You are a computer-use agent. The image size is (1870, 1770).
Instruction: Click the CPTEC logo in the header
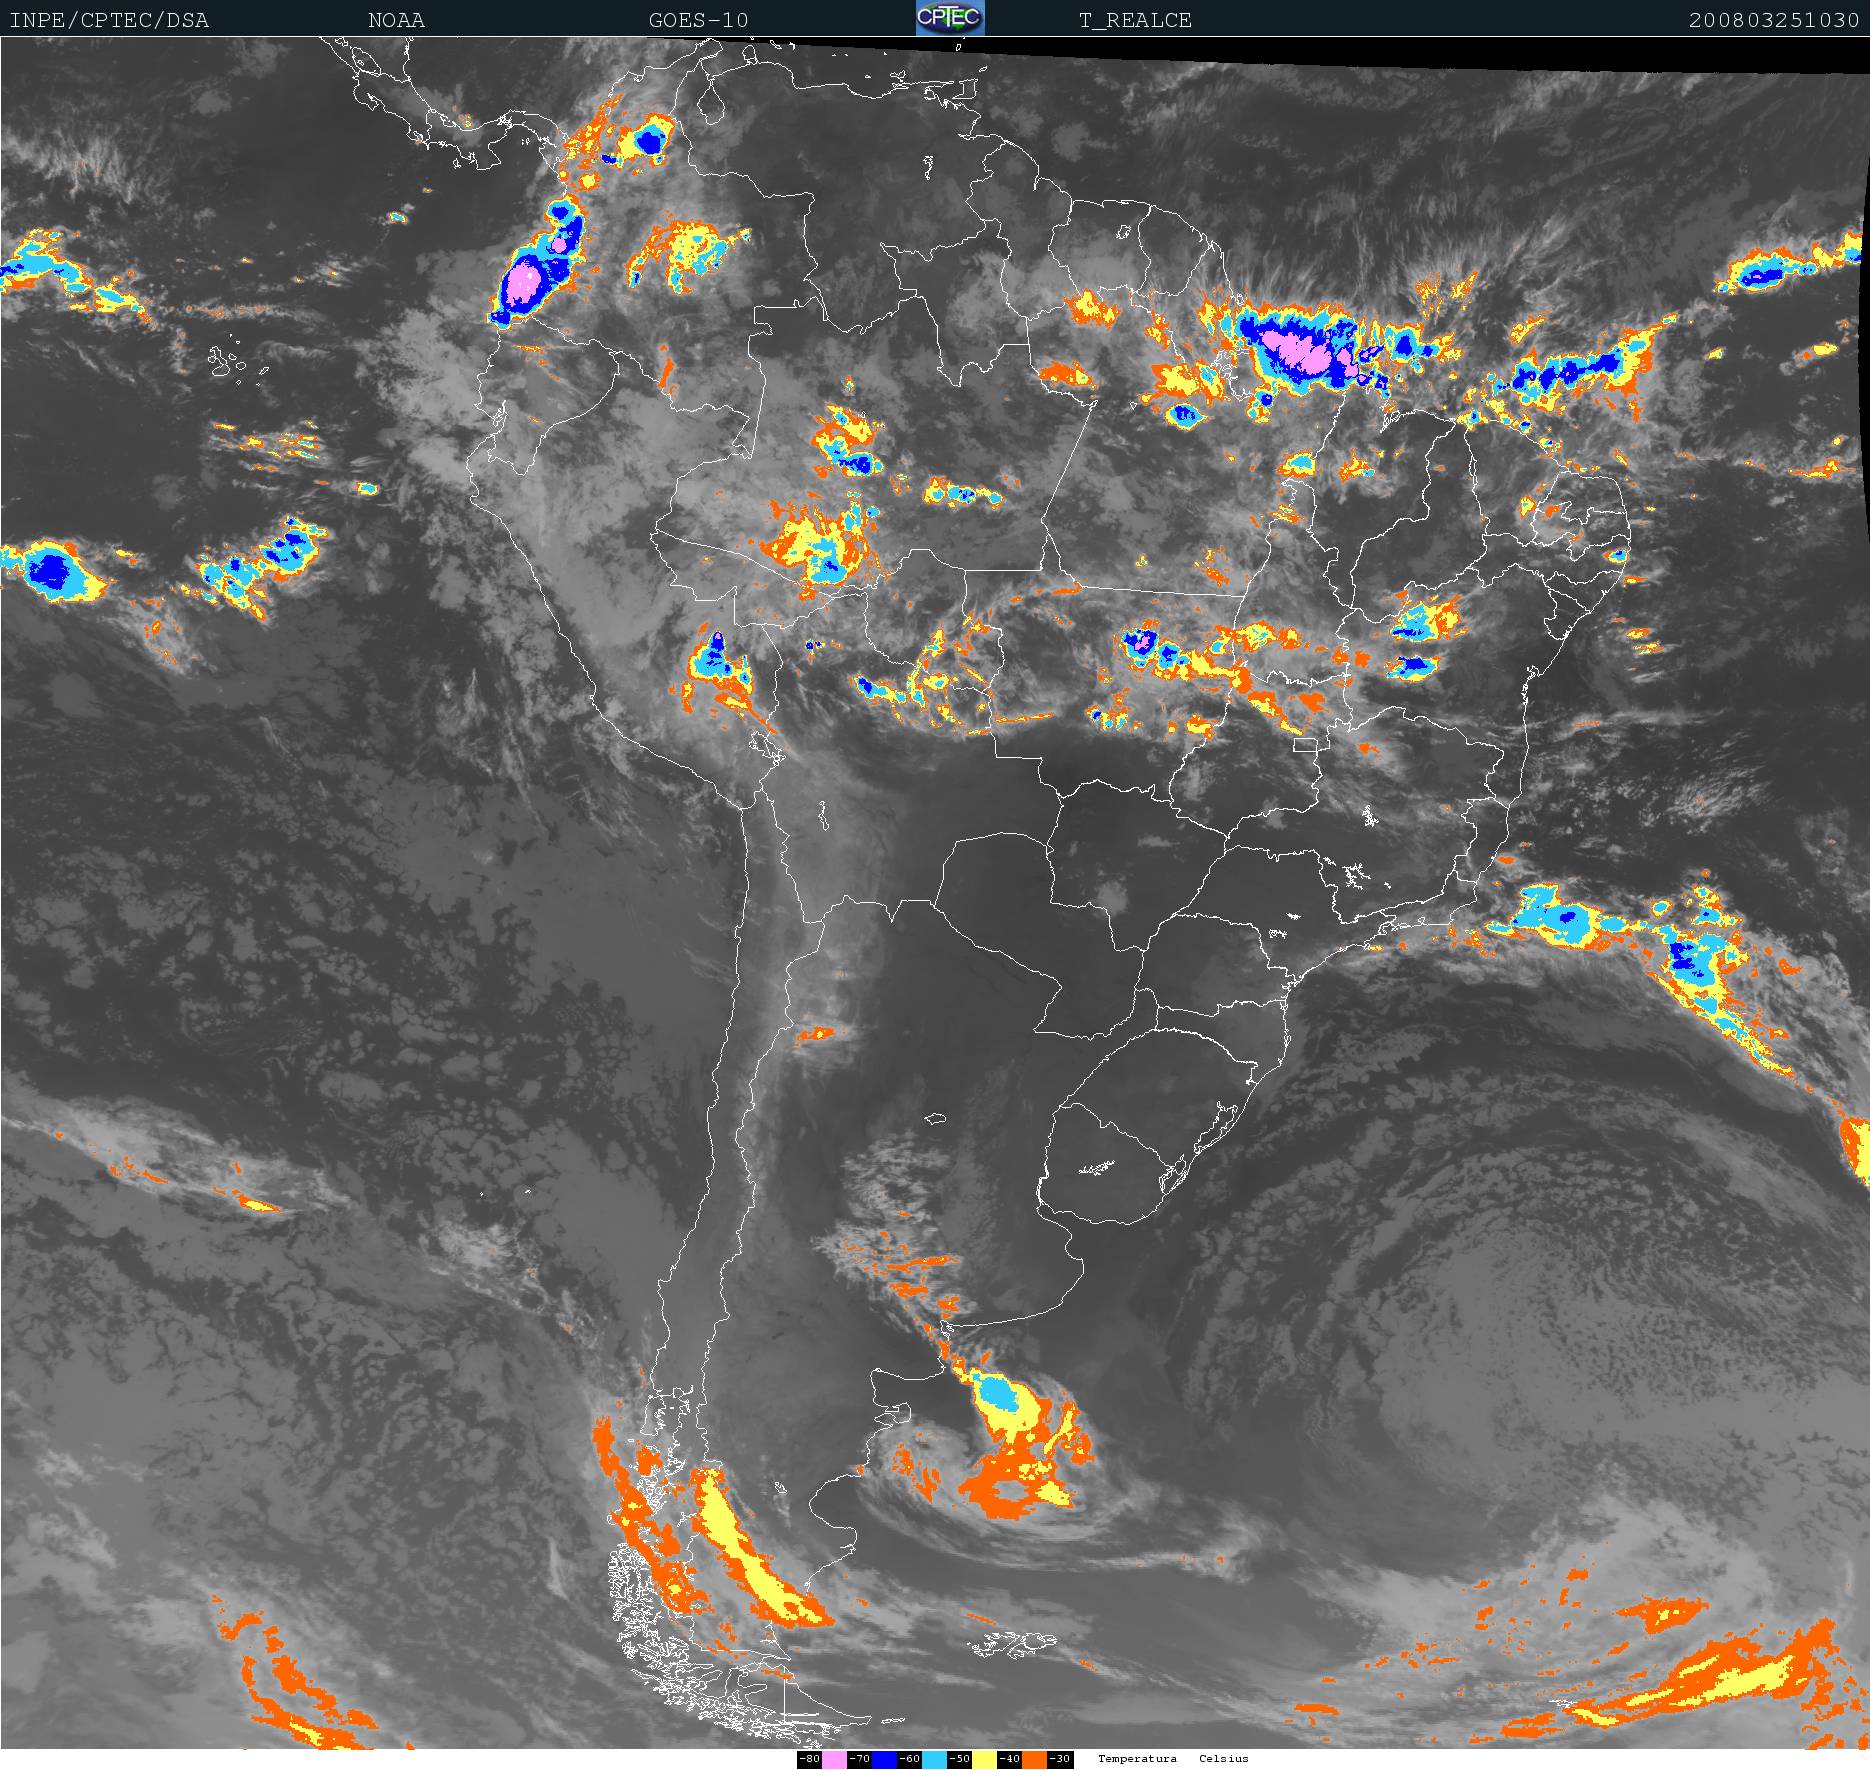point(950,18)
